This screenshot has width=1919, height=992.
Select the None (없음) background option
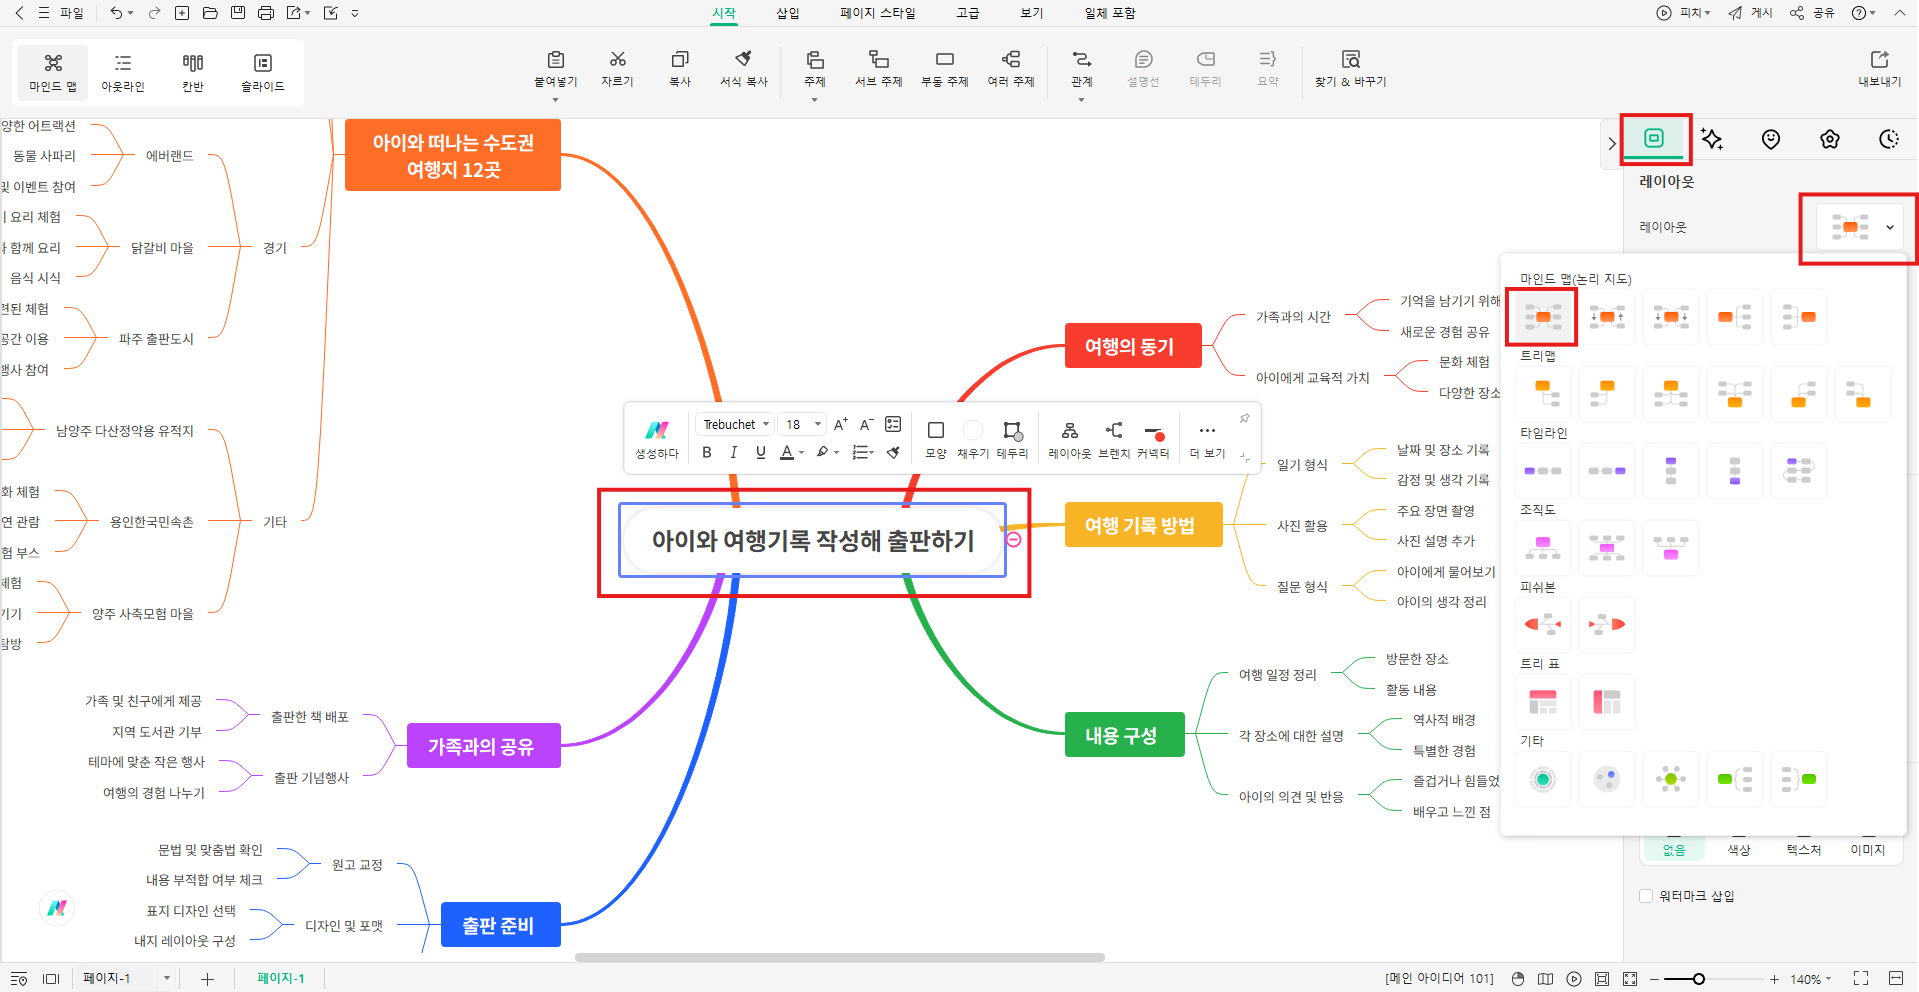click(1674, 849)
